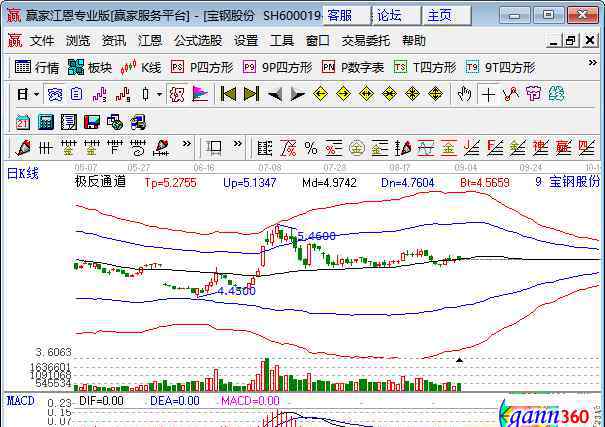Click the floppy disk save icon
Image resolution: width=605 pixels, height=427 pixels.
click(x=92, y=122)
